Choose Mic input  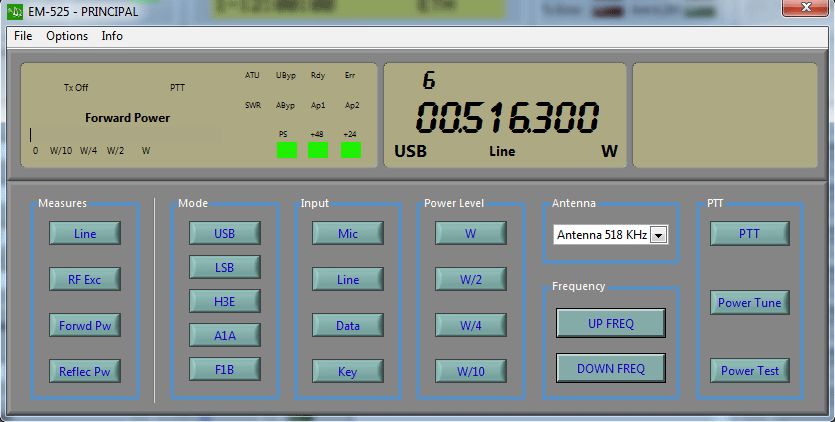coord(348,233)
